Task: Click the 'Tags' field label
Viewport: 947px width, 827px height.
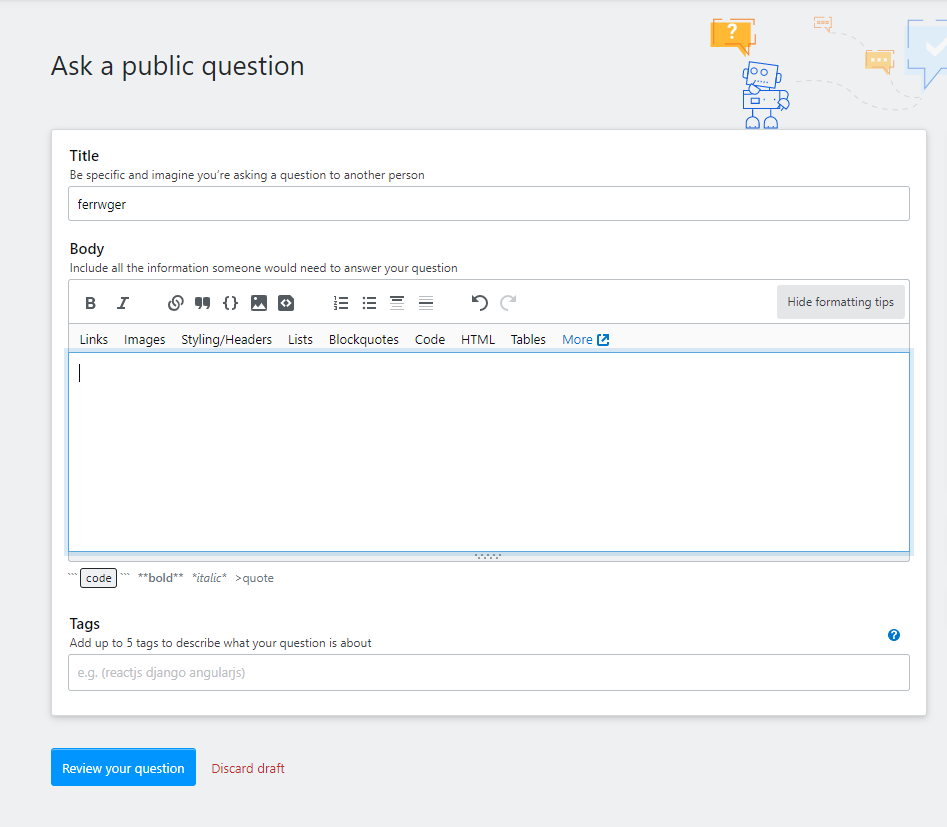Action: (85, 624)
